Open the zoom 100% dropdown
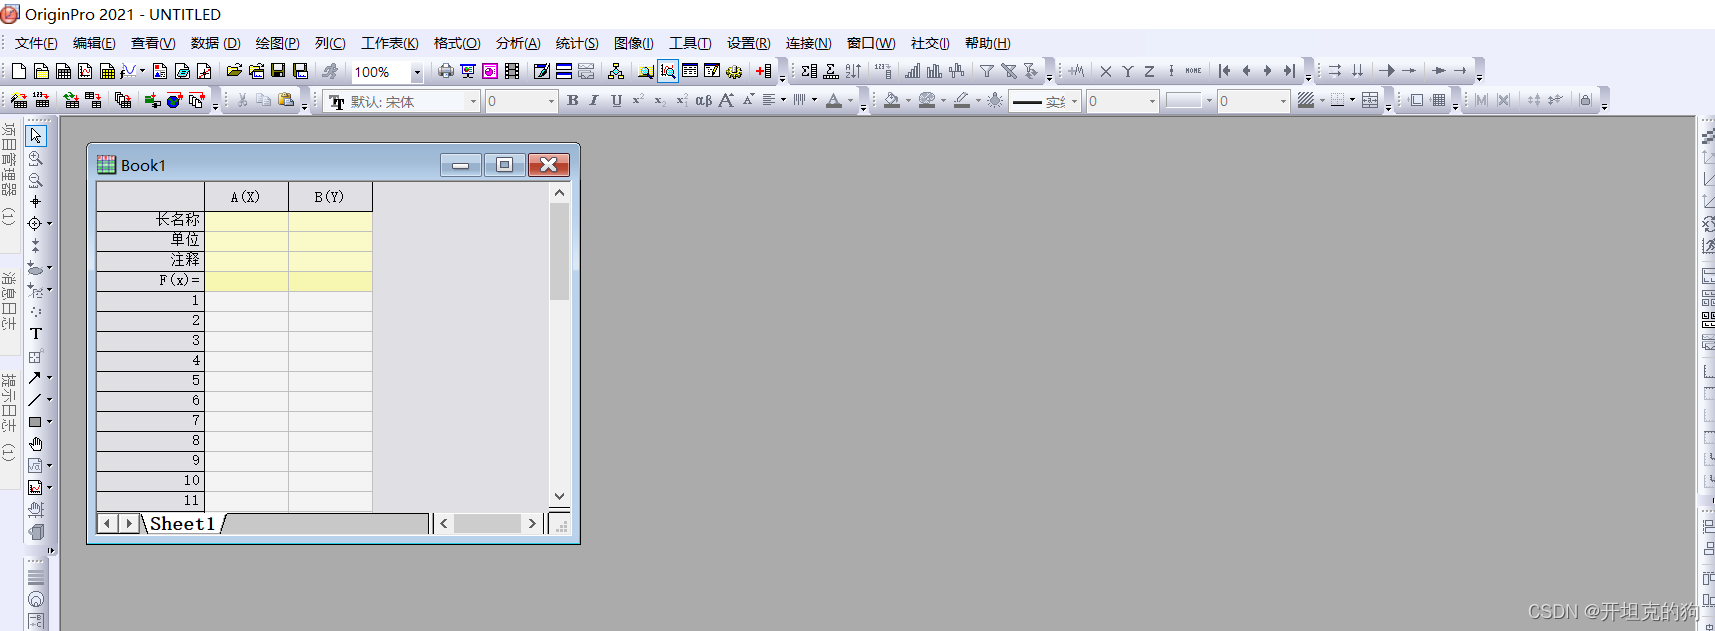1715x631 pixels. click(x=417, y=72)
